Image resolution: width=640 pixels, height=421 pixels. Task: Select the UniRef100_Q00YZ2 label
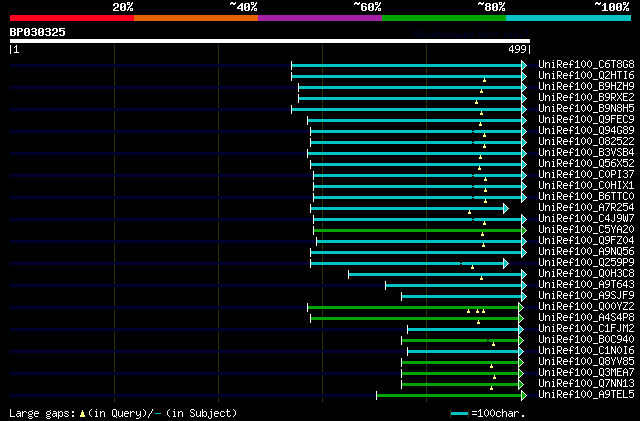[x=586, y=307]
